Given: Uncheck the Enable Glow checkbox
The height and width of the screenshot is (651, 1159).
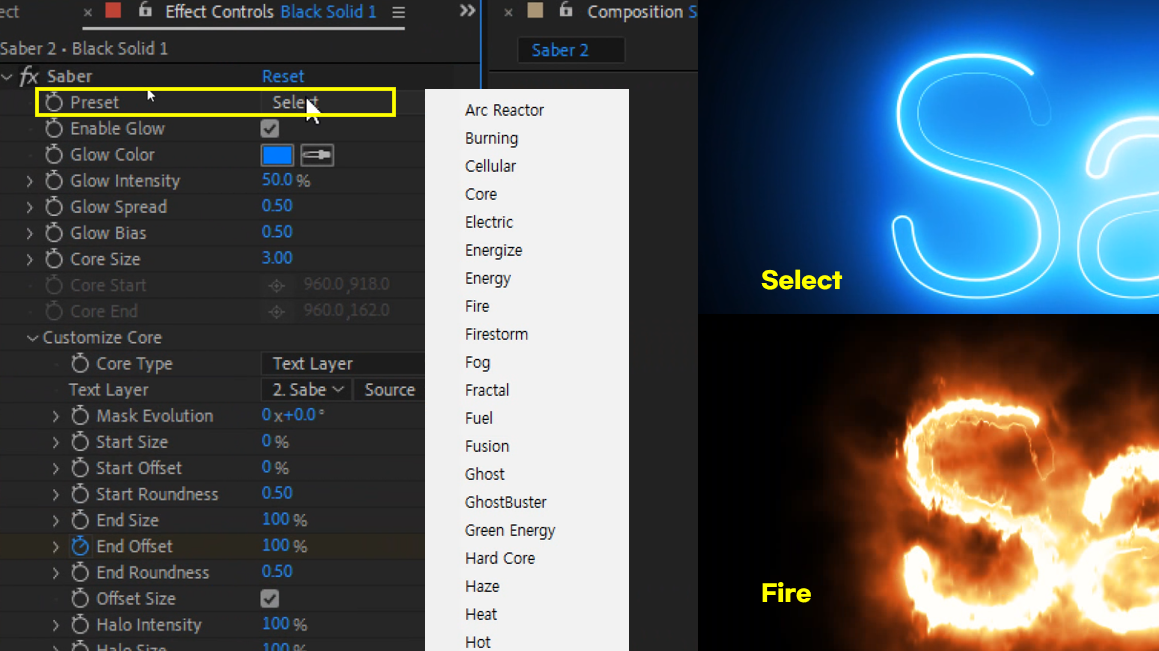Looking at the screenshot, I should pos(270,129).
